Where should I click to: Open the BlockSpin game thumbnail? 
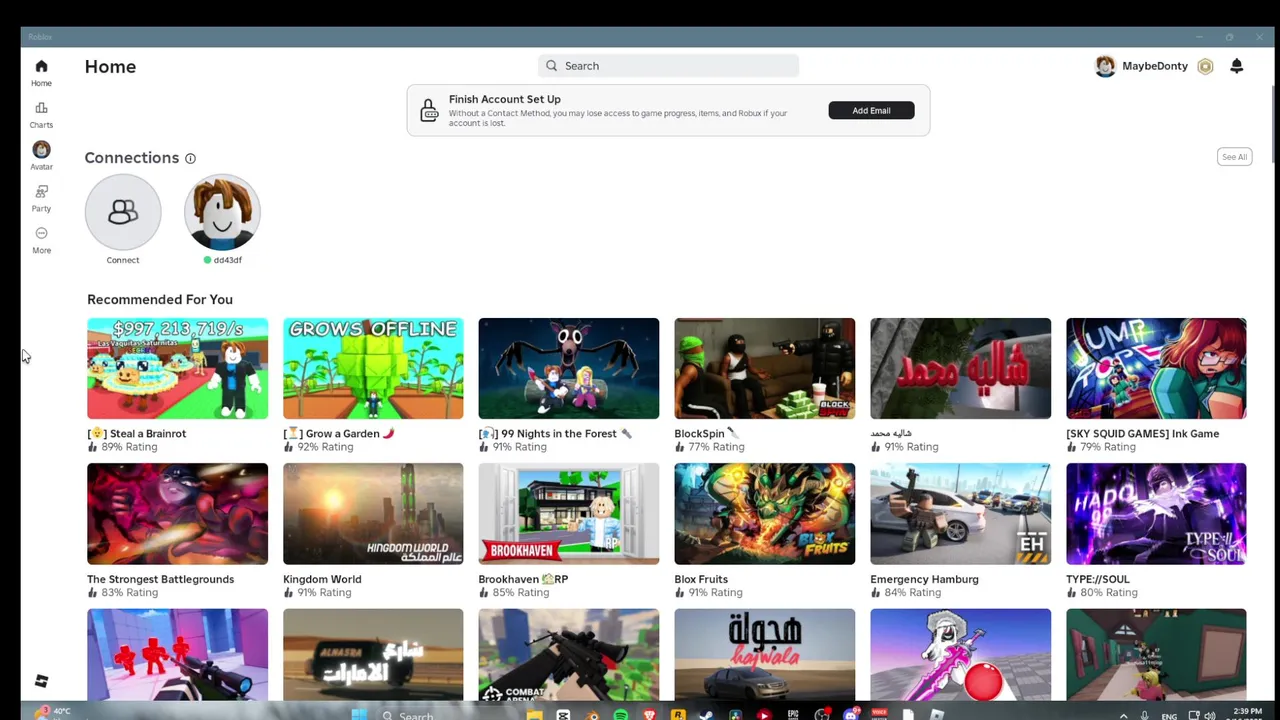tap(765, 369)
